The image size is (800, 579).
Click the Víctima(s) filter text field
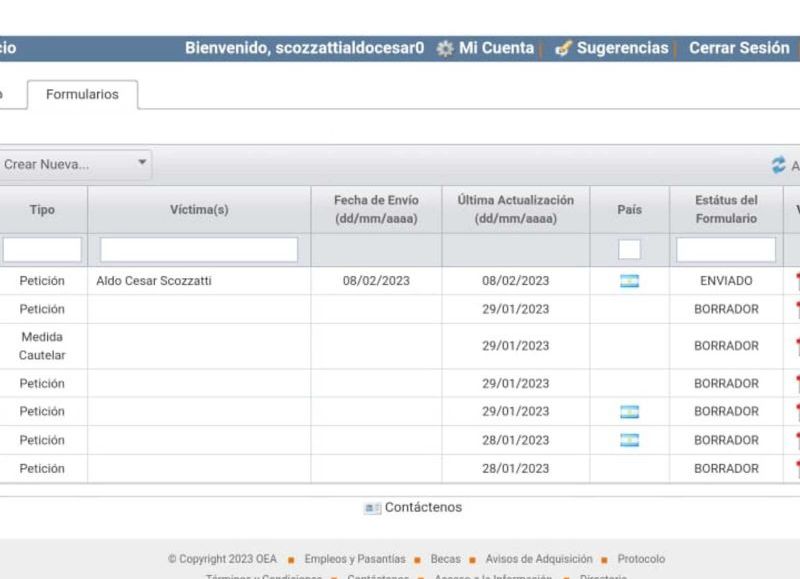pyautogui.click(x=198, y=250)
